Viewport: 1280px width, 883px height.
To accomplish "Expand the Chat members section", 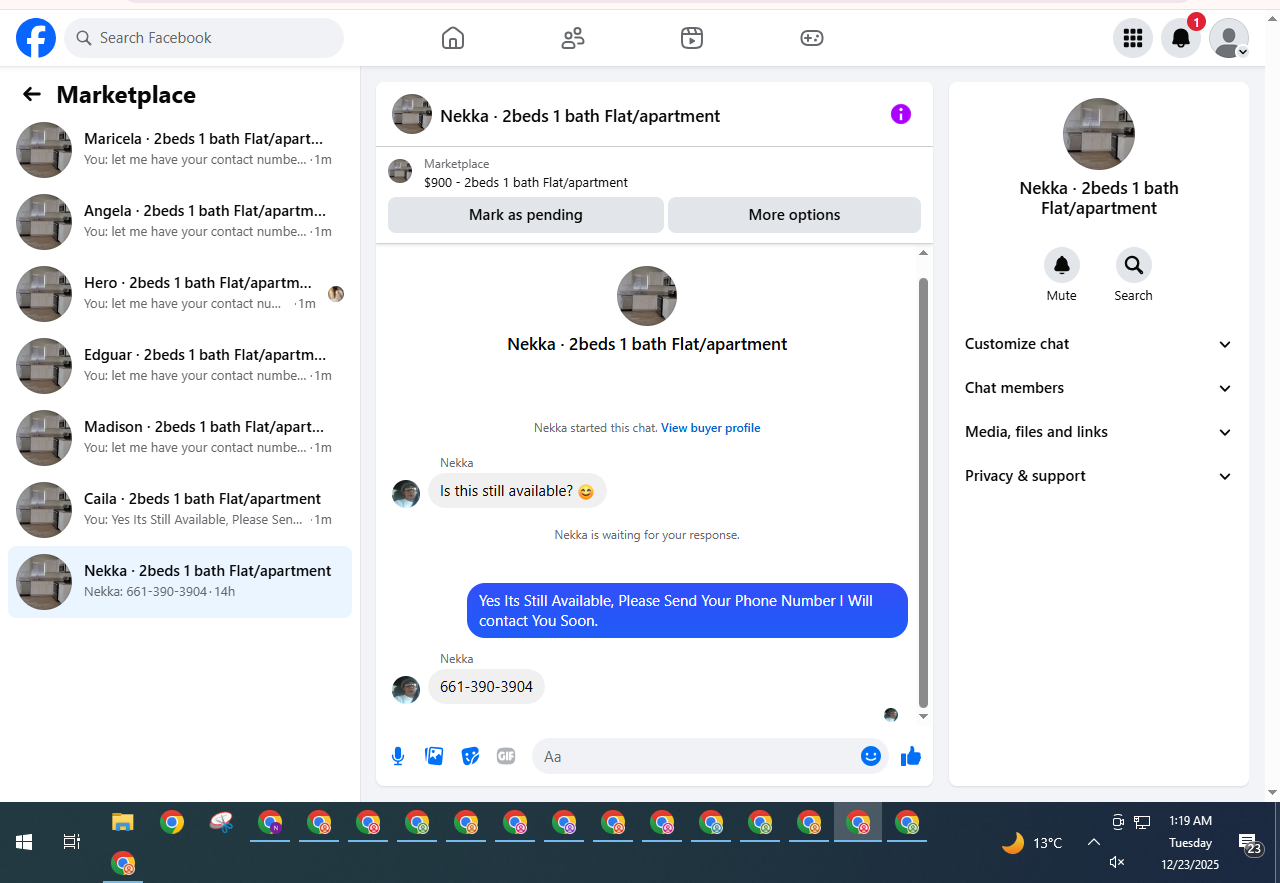I will pyautogui.click(x=1099, y=388).
